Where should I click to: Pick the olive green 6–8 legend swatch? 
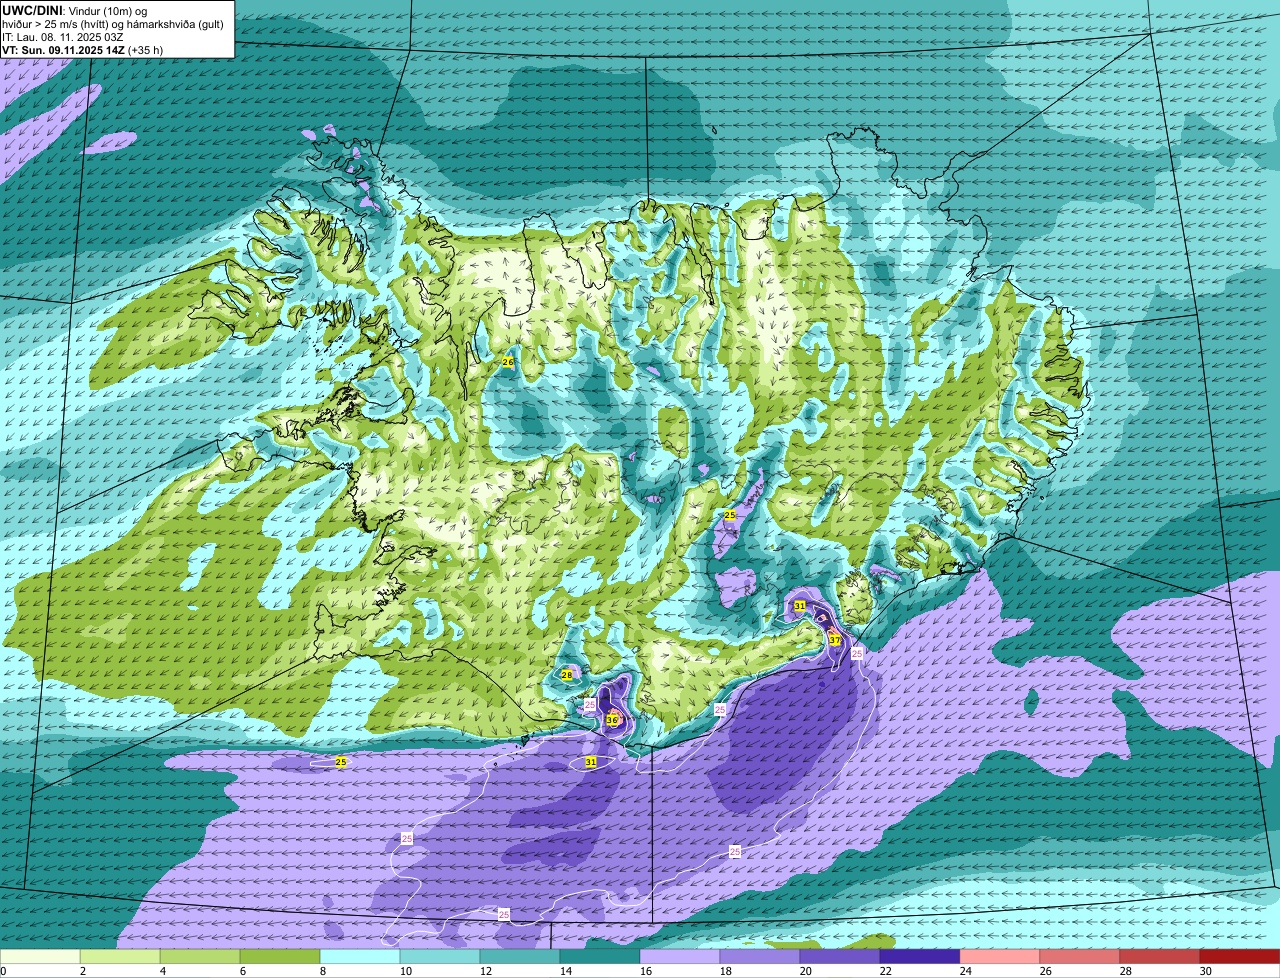click(280, 957)
